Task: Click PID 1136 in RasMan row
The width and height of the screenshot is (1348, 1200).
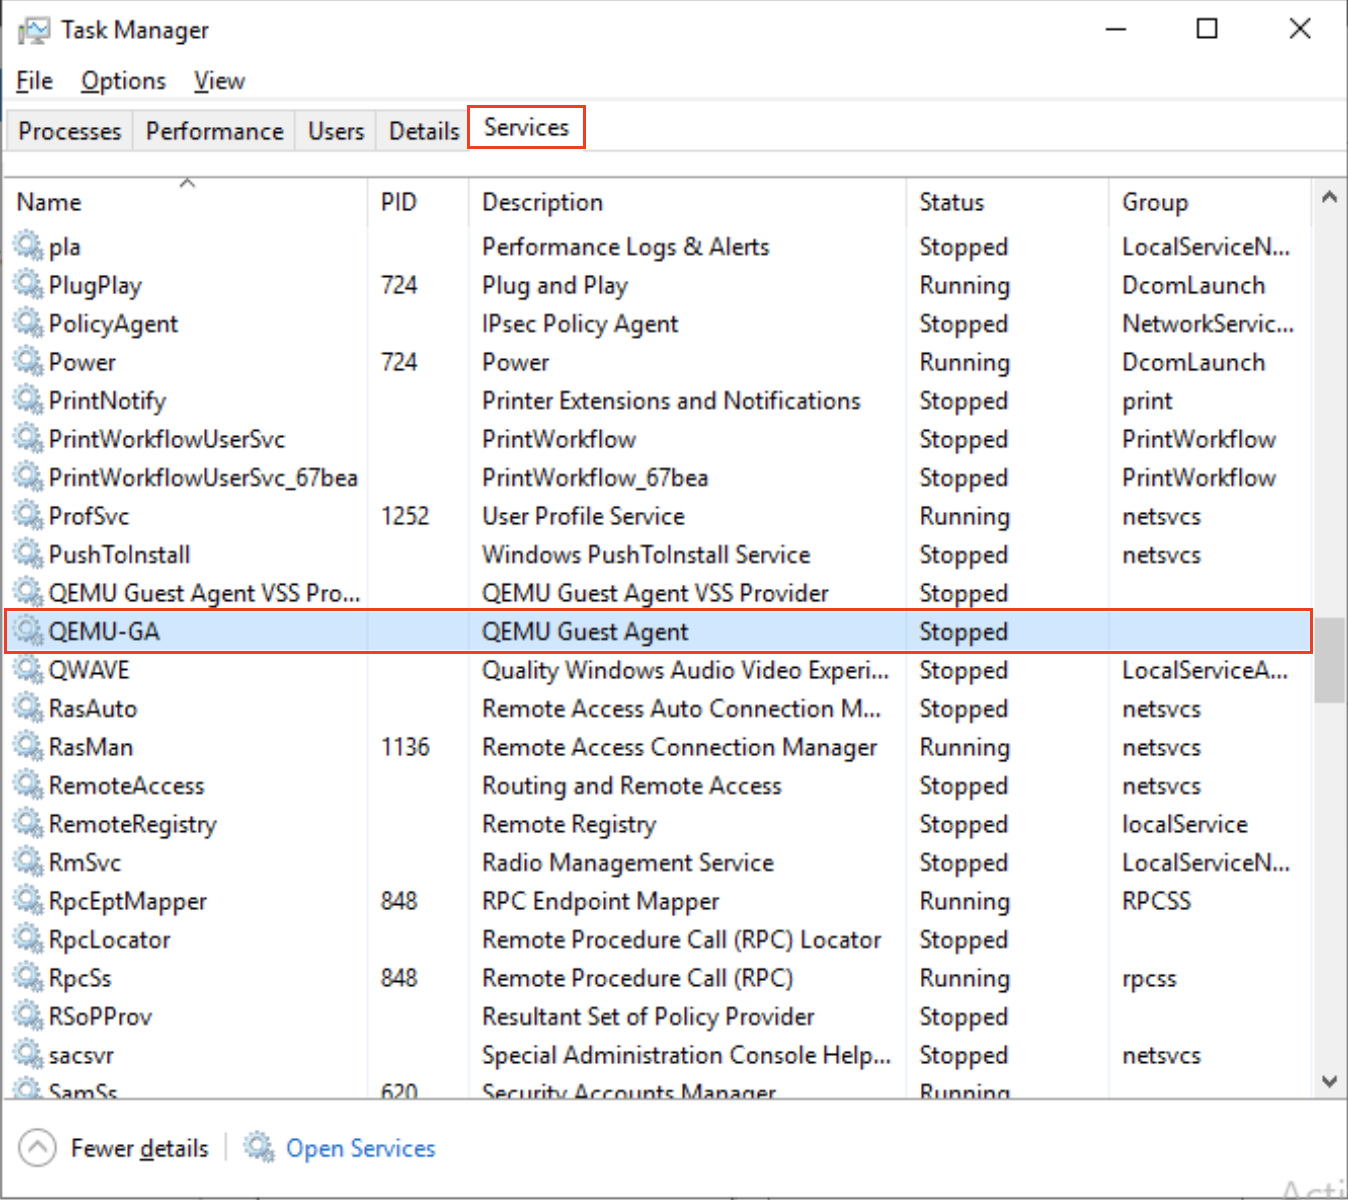Action: coord(405,747)
